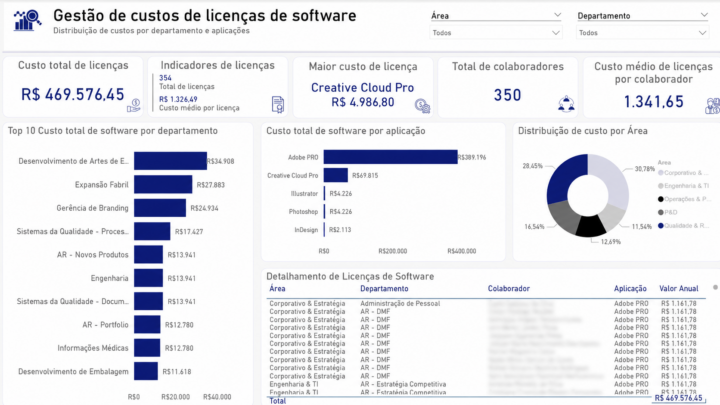Click the people-circle icon in Total de colaboradores

click(x=566, y=104)
